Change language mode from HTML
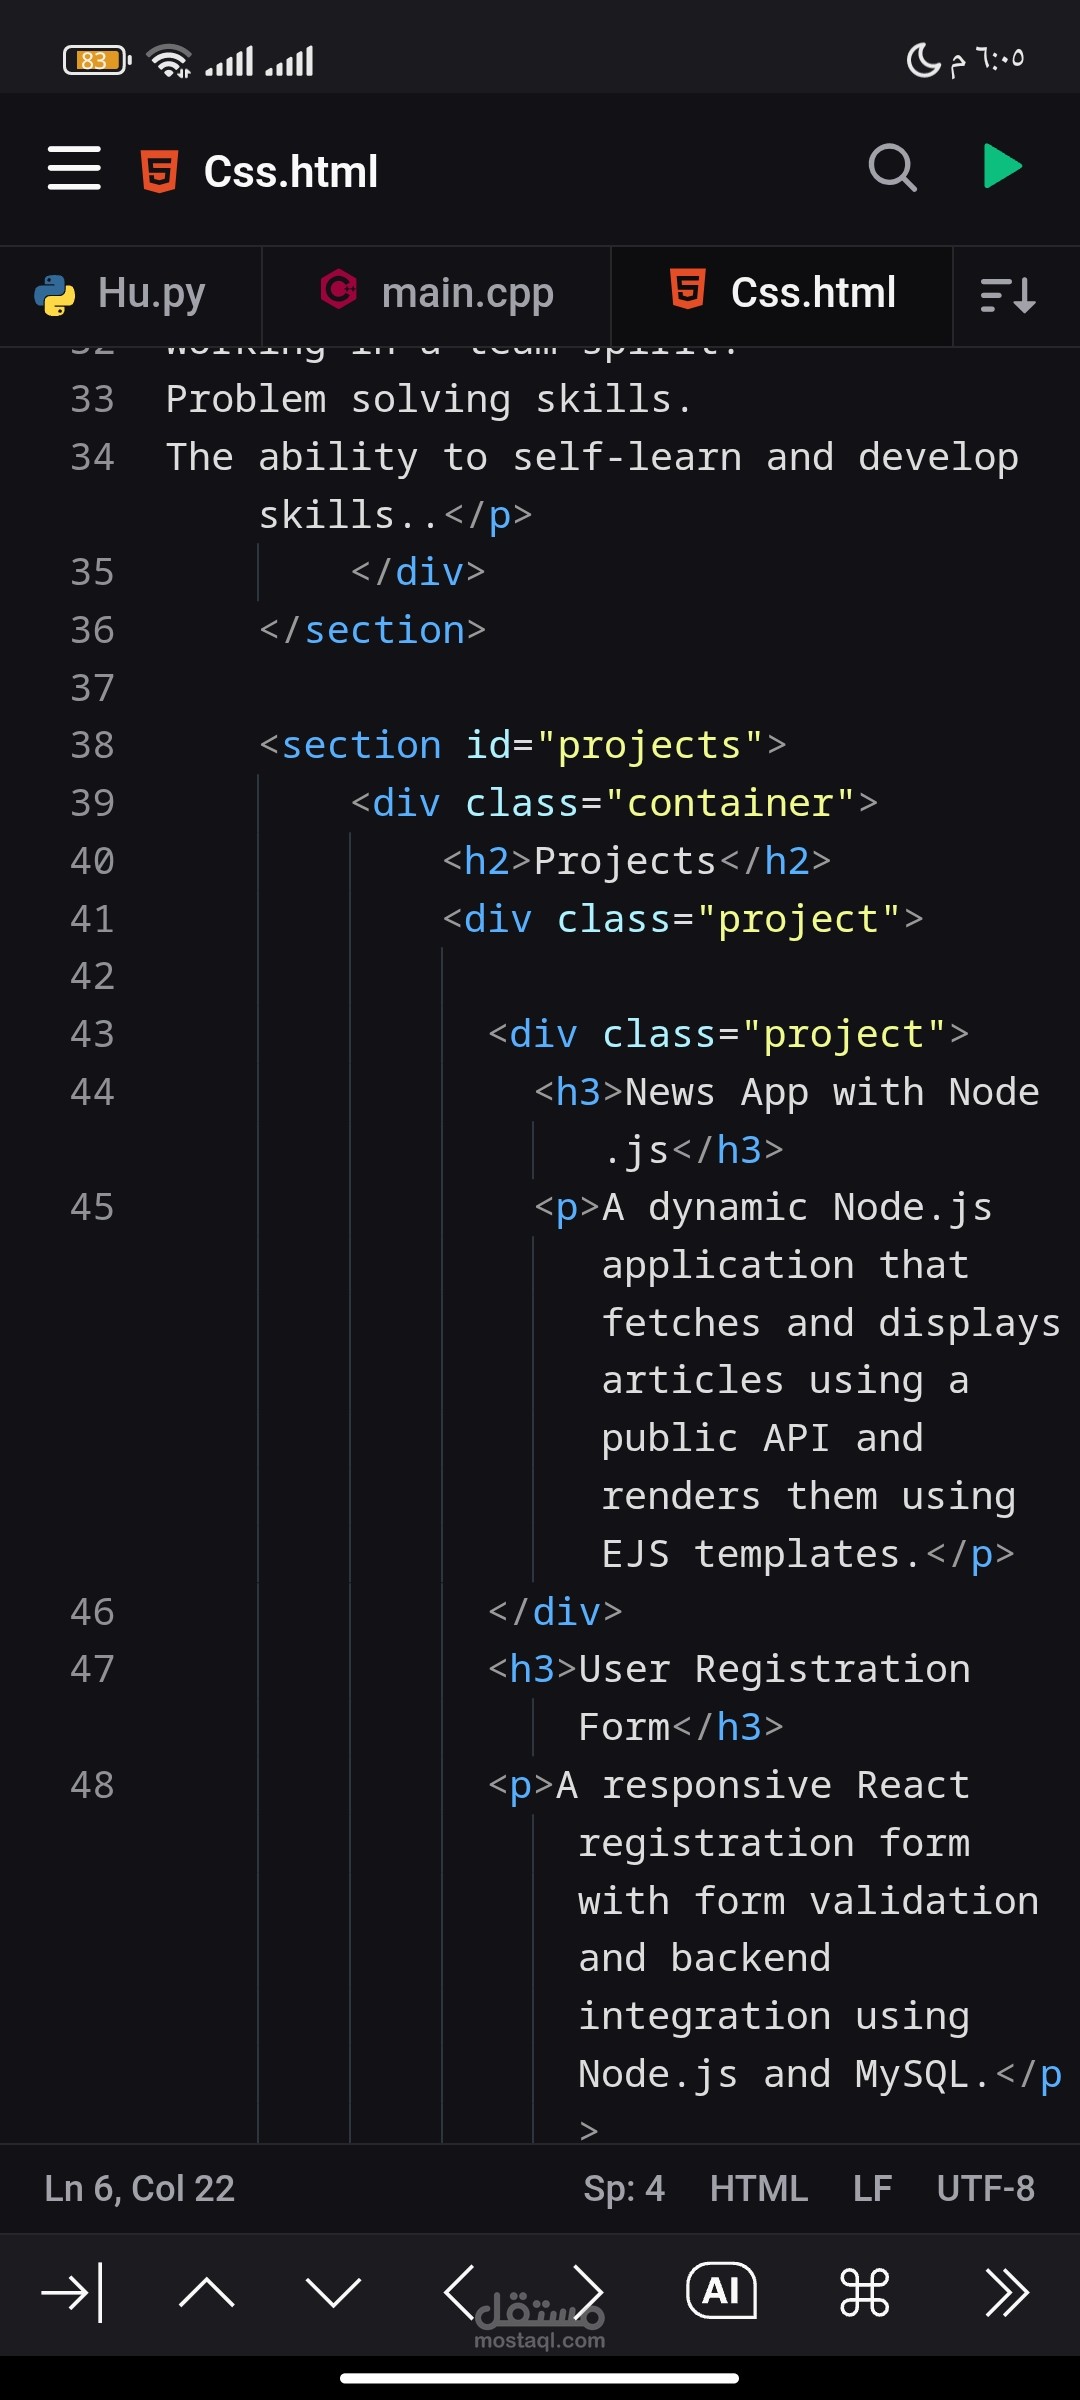Viewport: 1080px width, 2400px height. coord(759,2188)
